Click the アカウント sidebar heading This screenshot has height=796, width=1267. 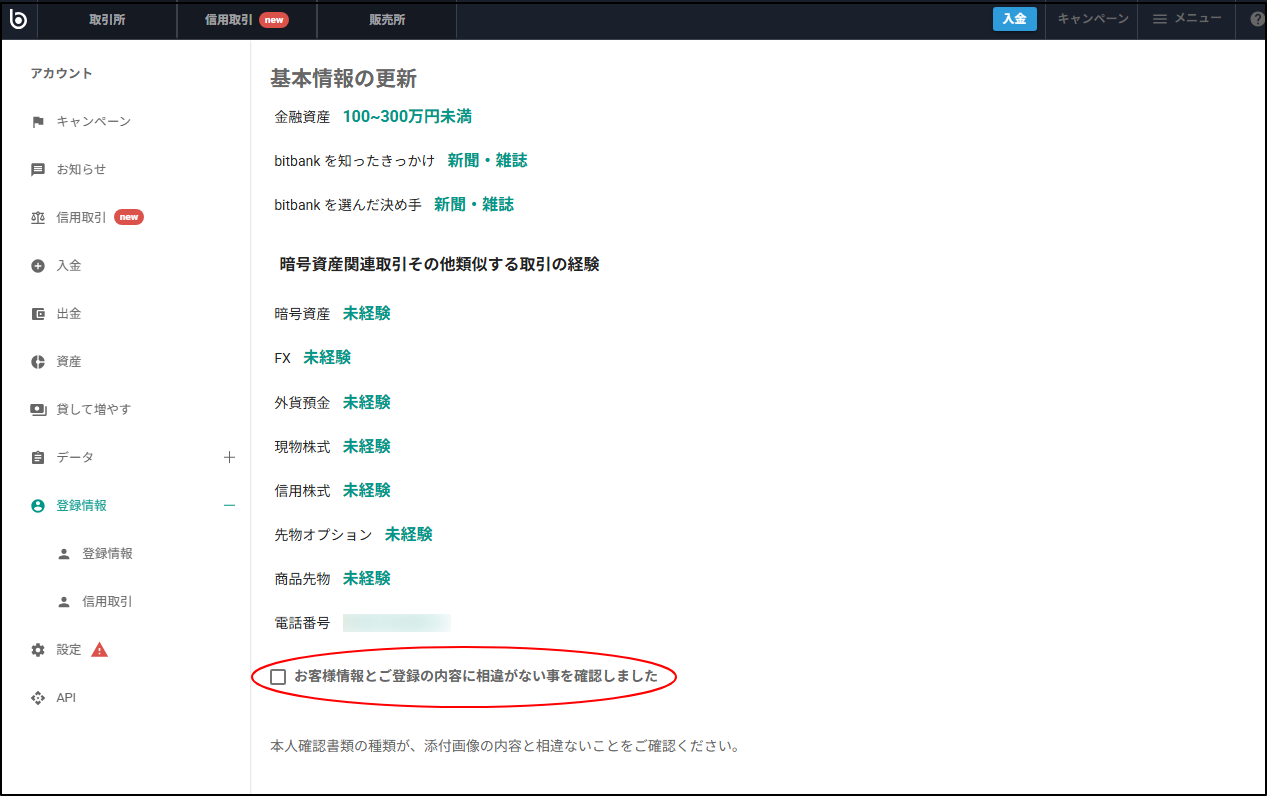coord(61,74)
